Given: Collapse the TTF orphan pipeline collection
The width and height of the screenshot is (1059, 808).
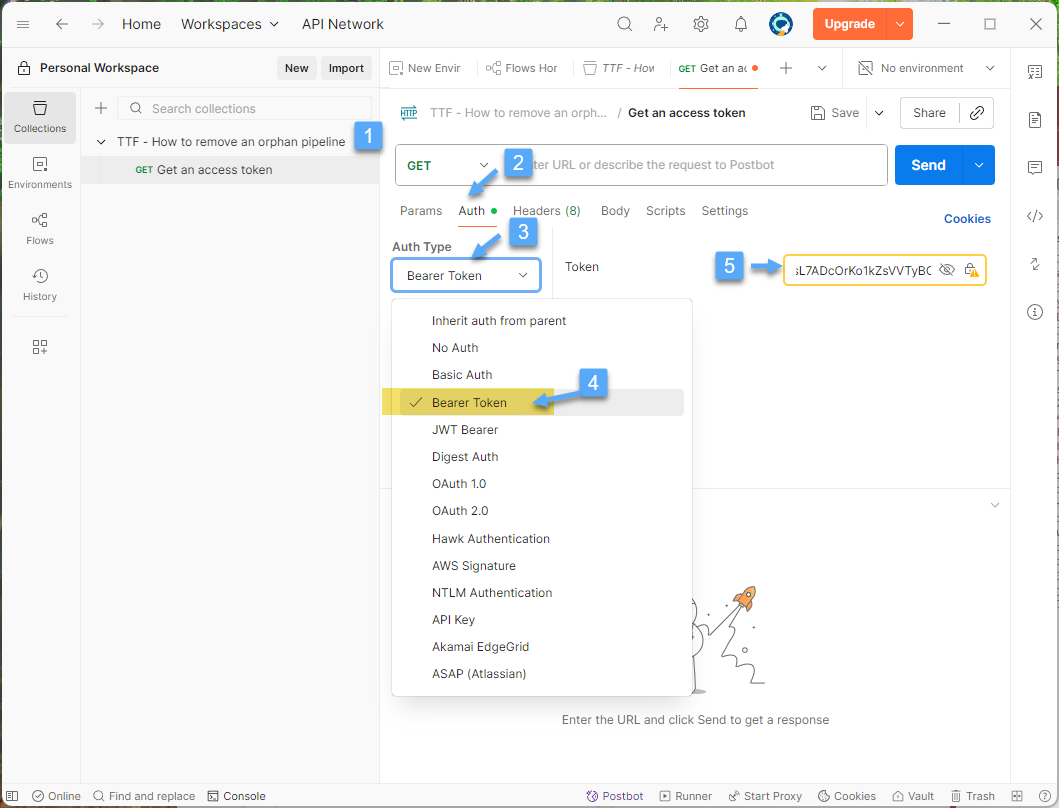Looking at the screenshot, I should click(x=101, y=142).
